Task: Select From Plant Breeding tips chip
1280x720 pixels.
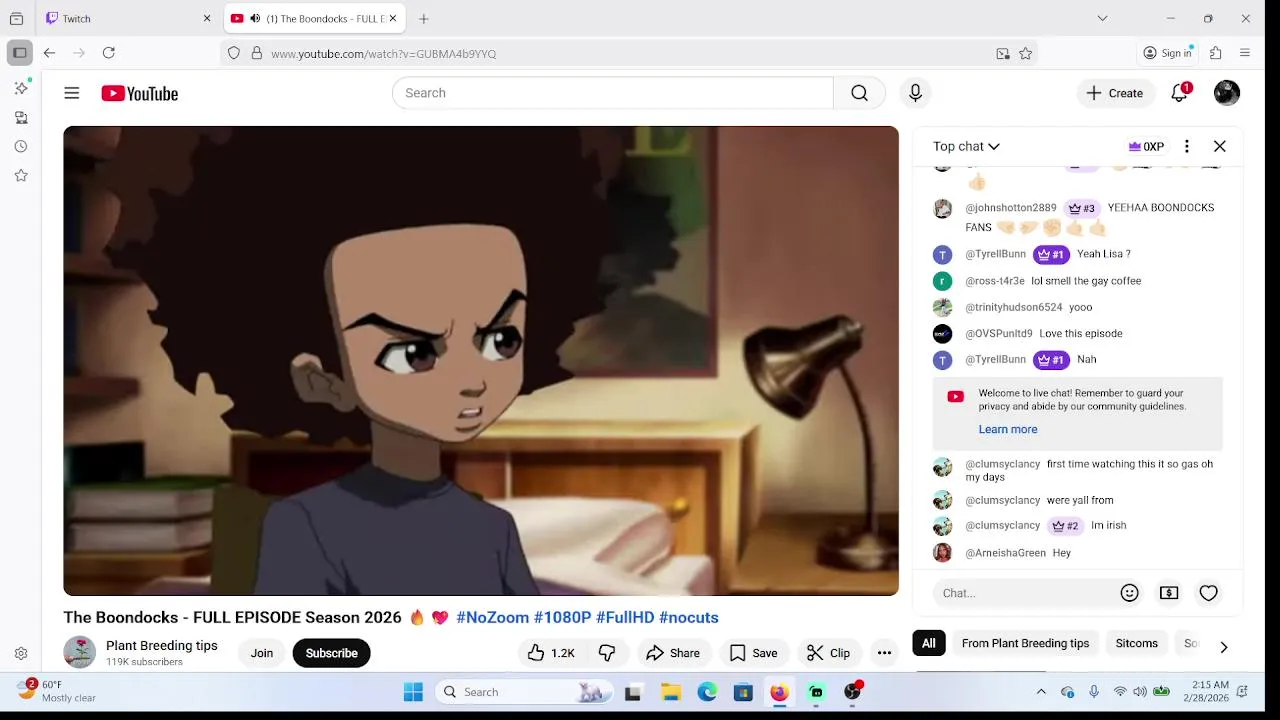Action: 1025,643
